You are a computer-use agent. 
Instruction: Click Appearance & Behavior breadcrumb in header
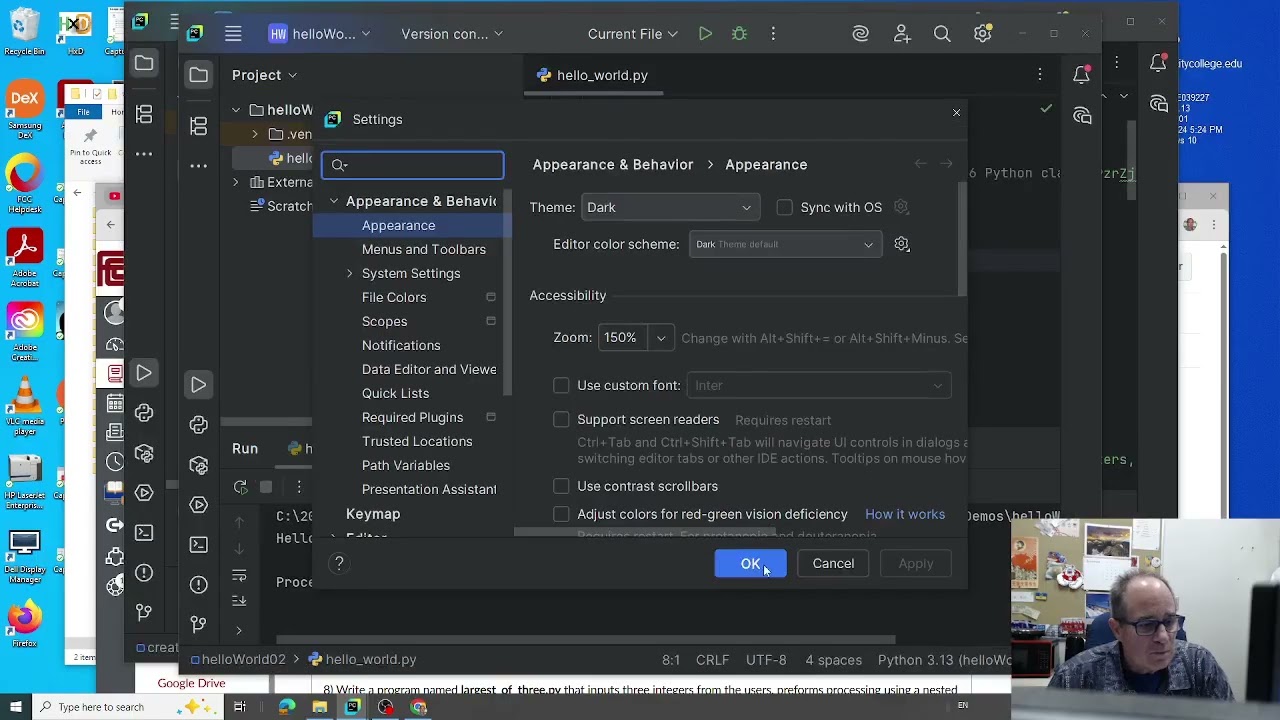click(613, 164)
